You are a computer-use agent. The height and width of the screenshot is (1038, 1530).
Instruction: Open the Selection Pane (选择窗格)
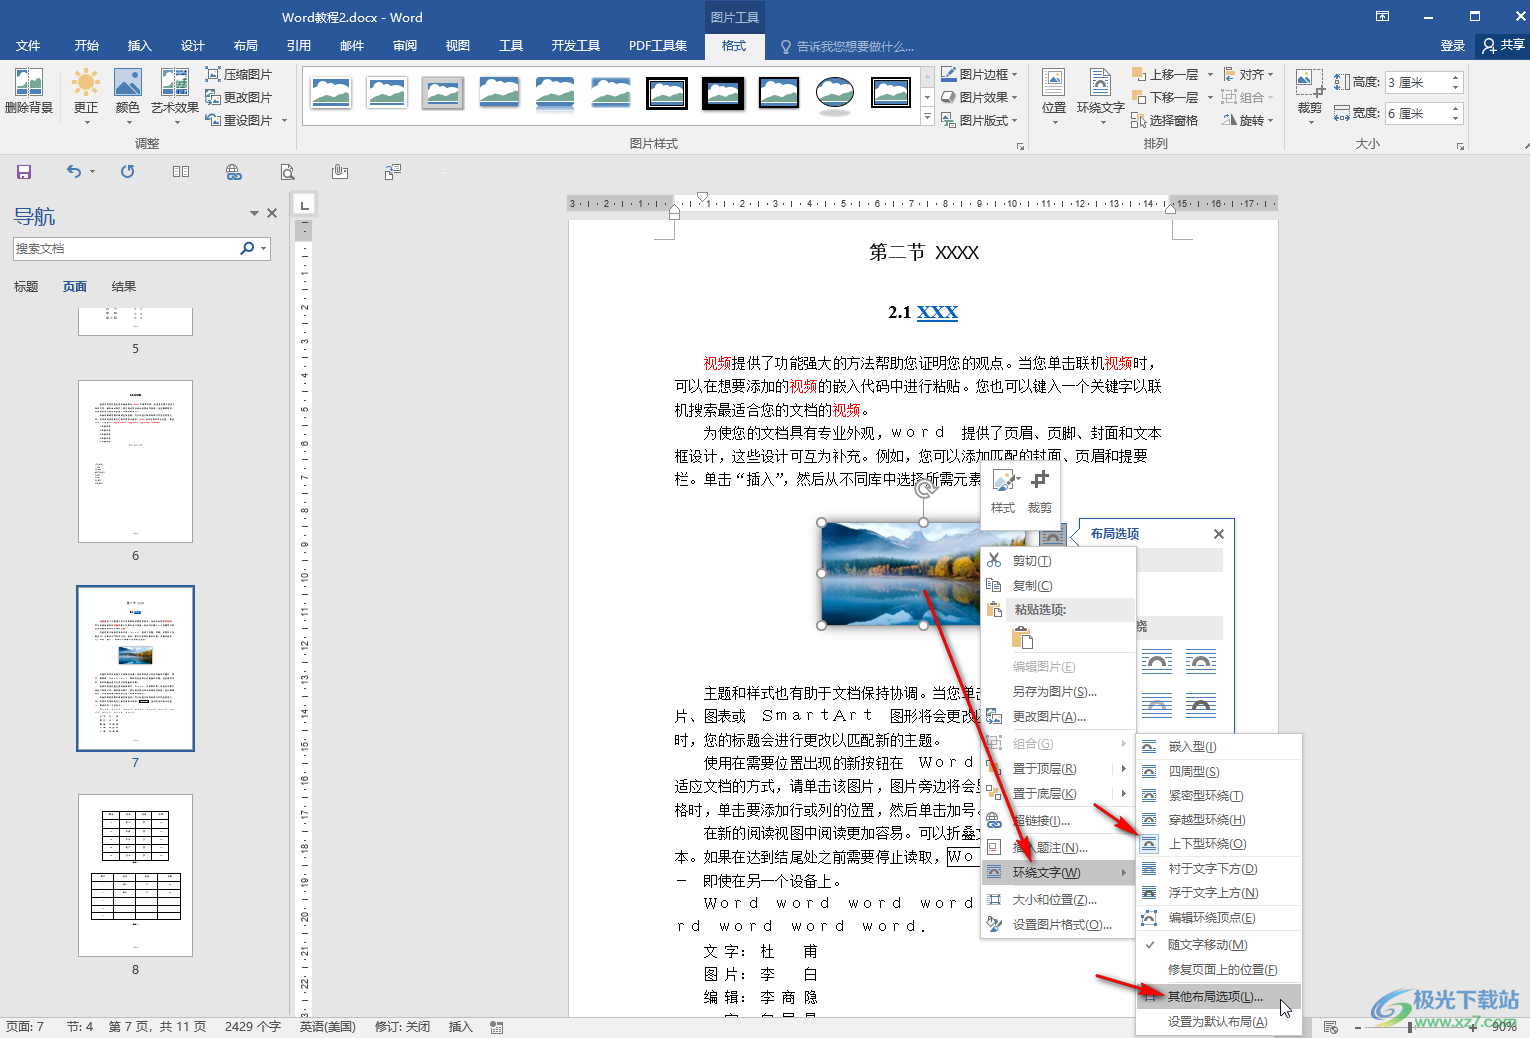(1165, 120)
